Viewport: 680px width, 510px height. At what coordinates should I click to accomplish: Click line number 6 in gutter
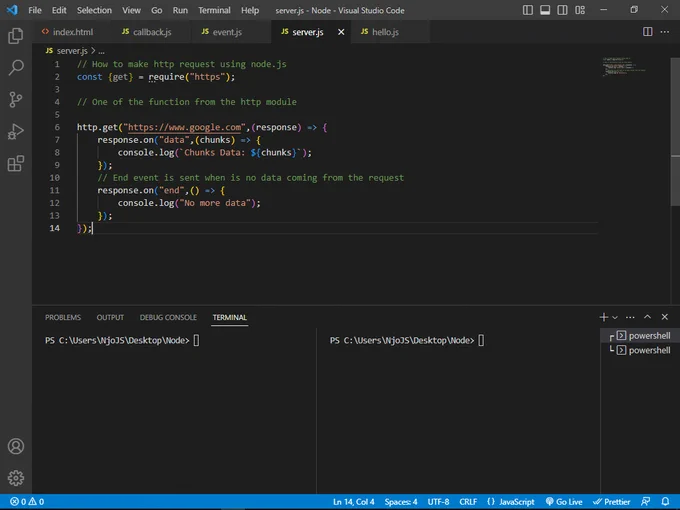pyautogui.click(x=57, y=127)
